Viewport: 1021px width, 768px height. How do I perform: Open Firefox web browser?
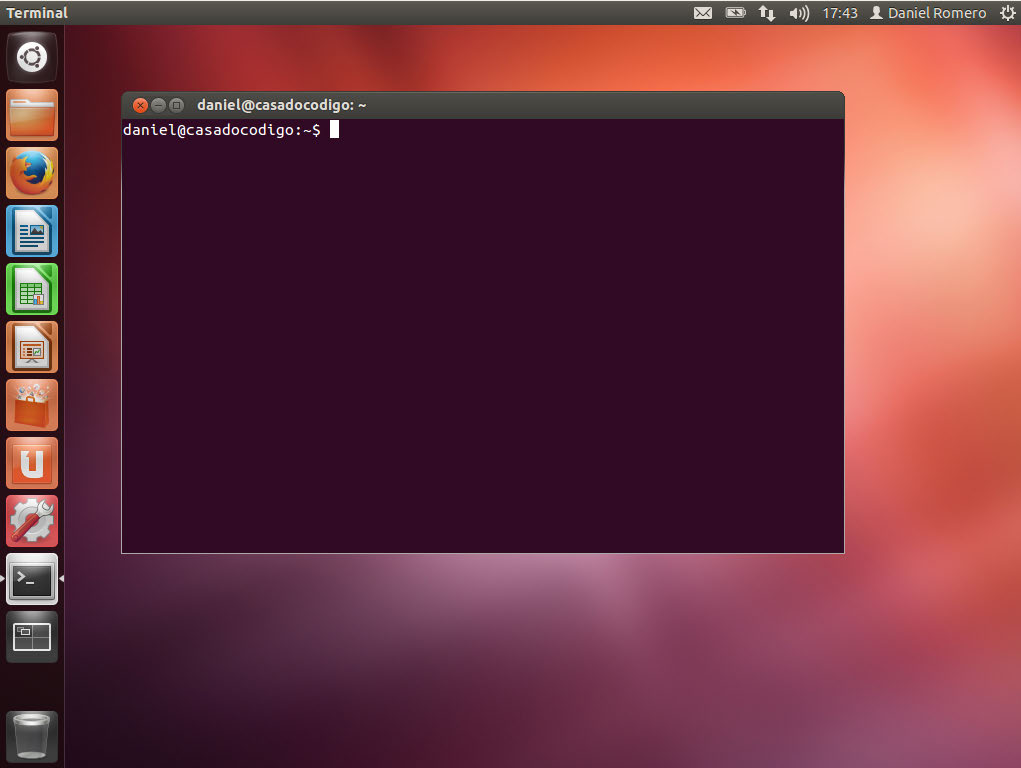pos(32,173)
